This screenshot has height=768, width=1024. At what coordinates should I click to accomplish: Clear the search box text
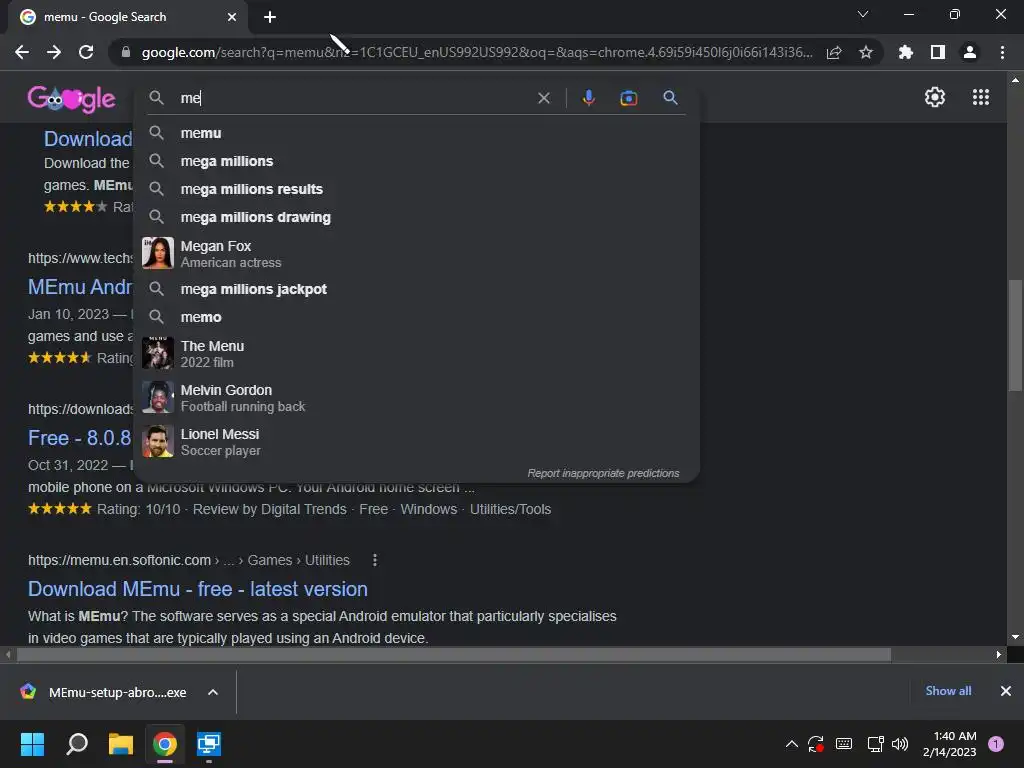[x=543, y=98]
